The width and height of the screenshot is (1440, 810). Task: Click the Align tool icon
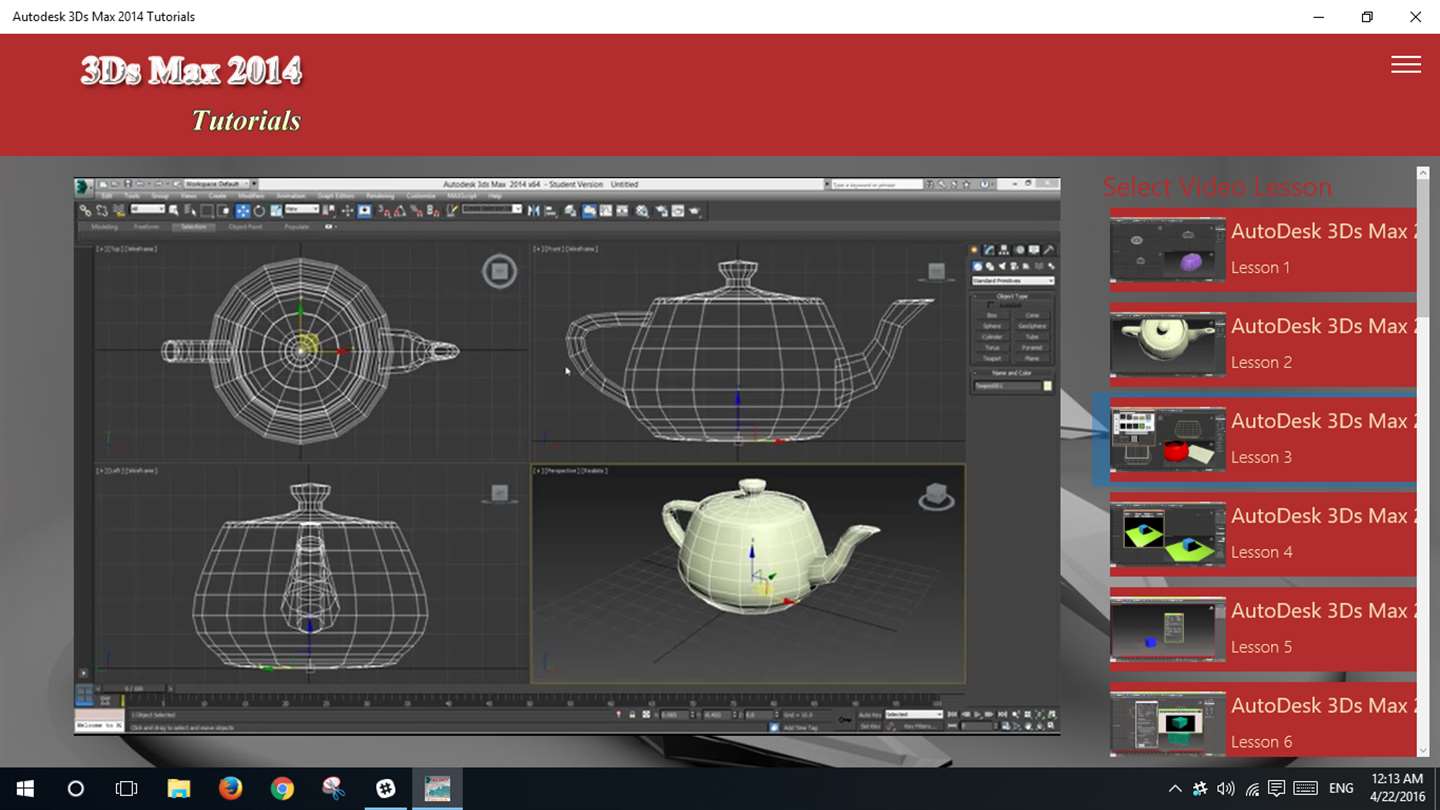point(549,211)
